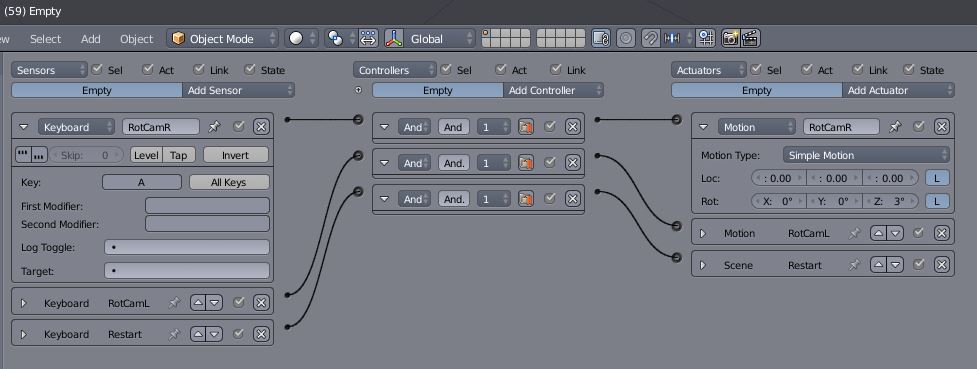Delete the RotCamR Motion actuator

pyautogui.click(x=941, y=127)
